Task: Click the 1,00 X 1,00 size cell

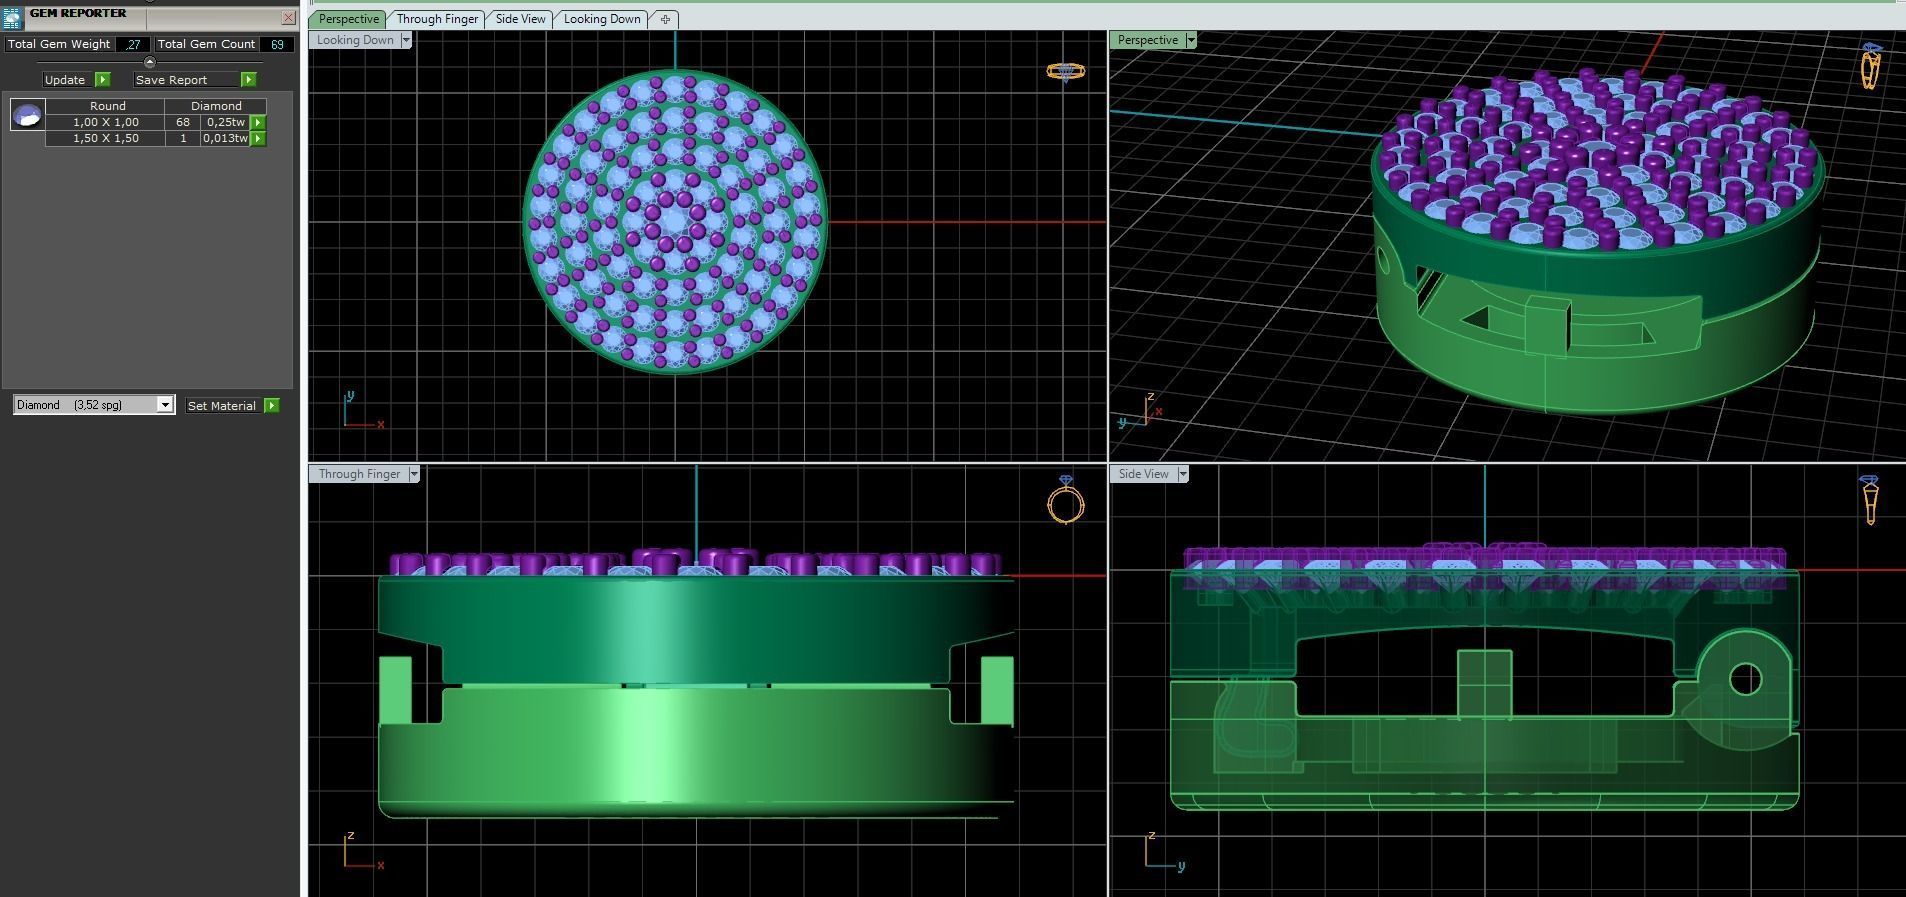Action: [106, 122]
